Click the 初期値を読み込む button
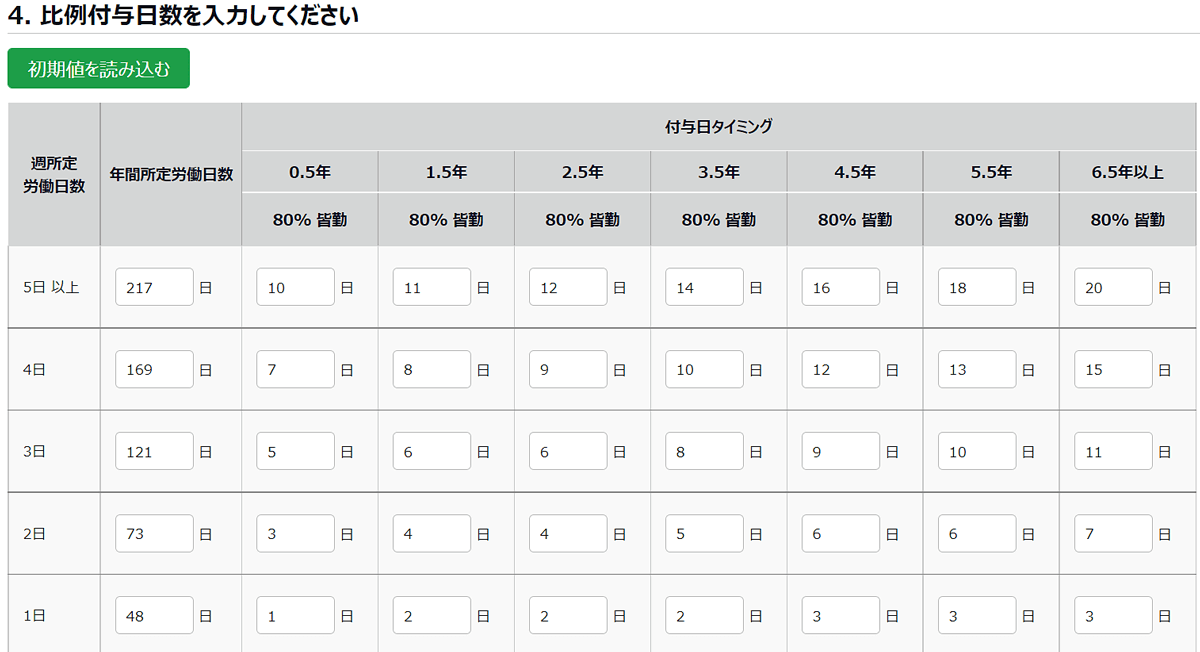 (98, 69)
